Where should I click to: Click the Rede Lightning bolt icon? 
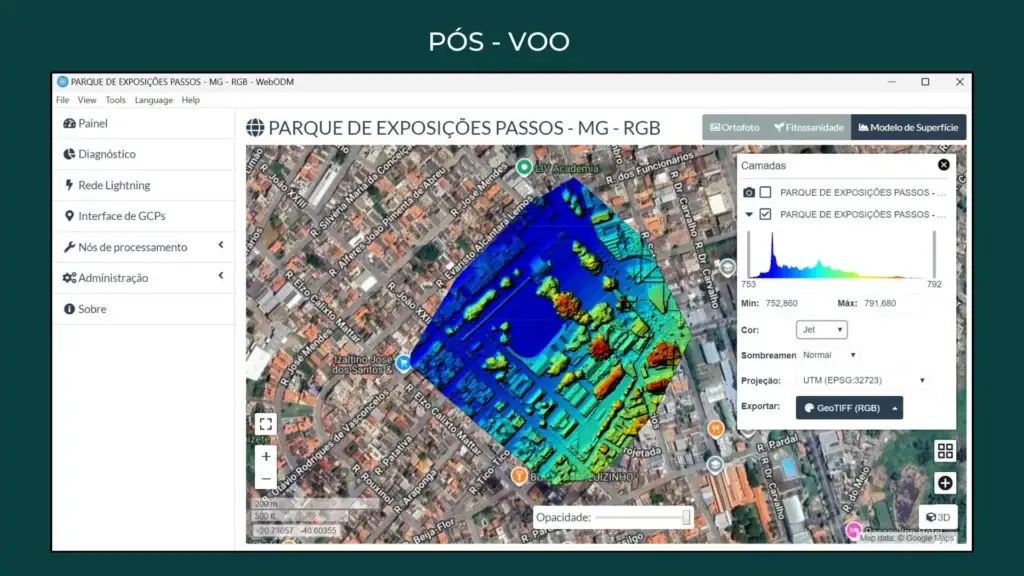point(69,185)
